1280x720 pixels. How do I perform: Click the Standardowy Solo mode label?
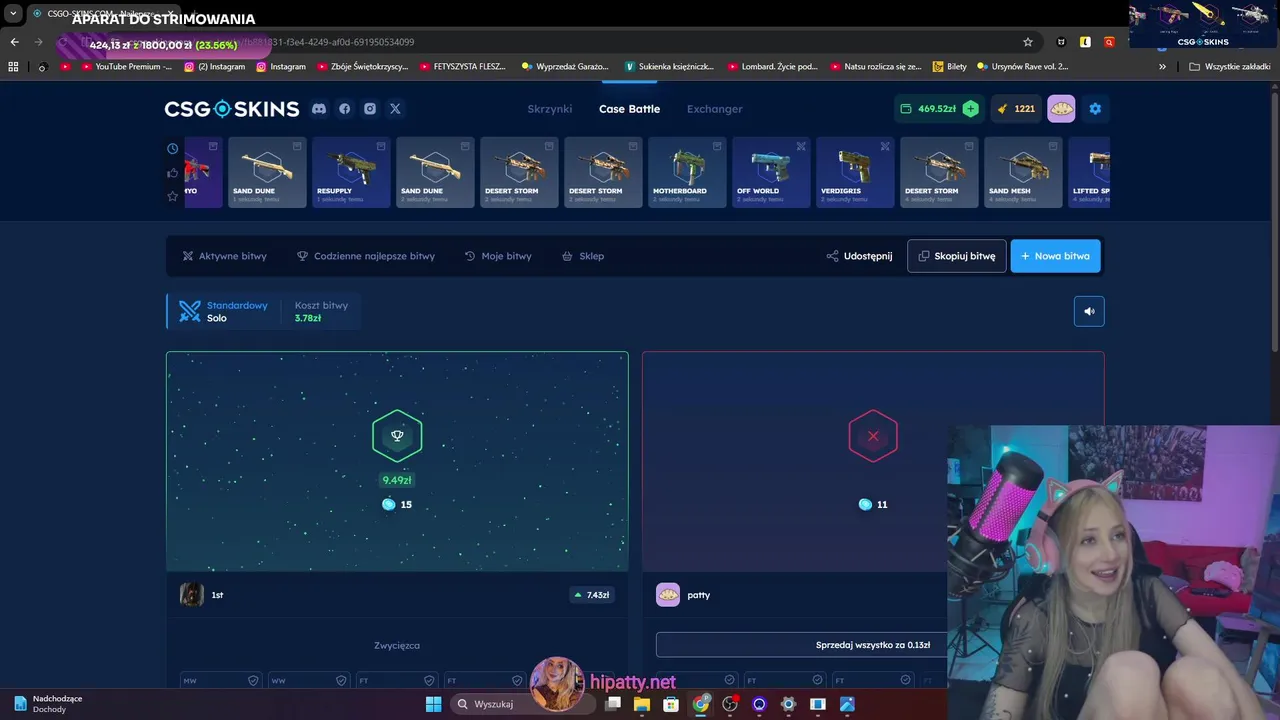(x=224, y=311)
